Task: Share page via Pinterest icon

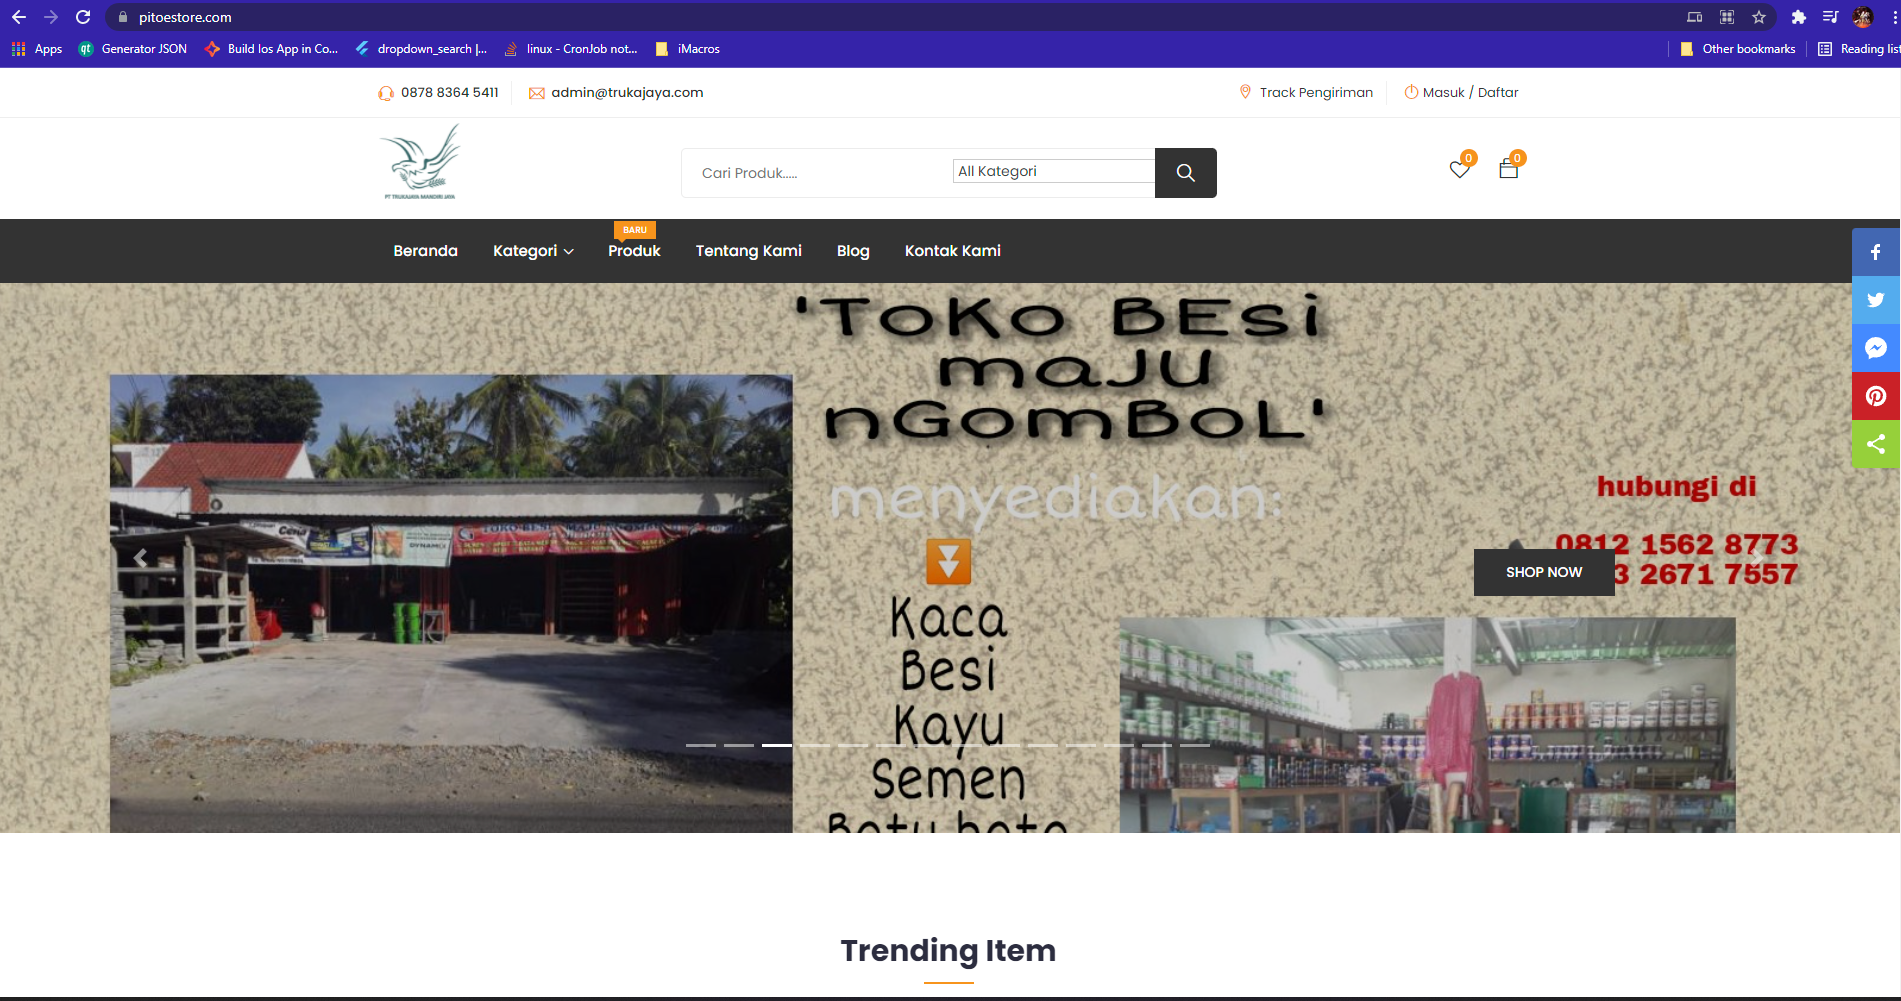Action: [1875, 396]
